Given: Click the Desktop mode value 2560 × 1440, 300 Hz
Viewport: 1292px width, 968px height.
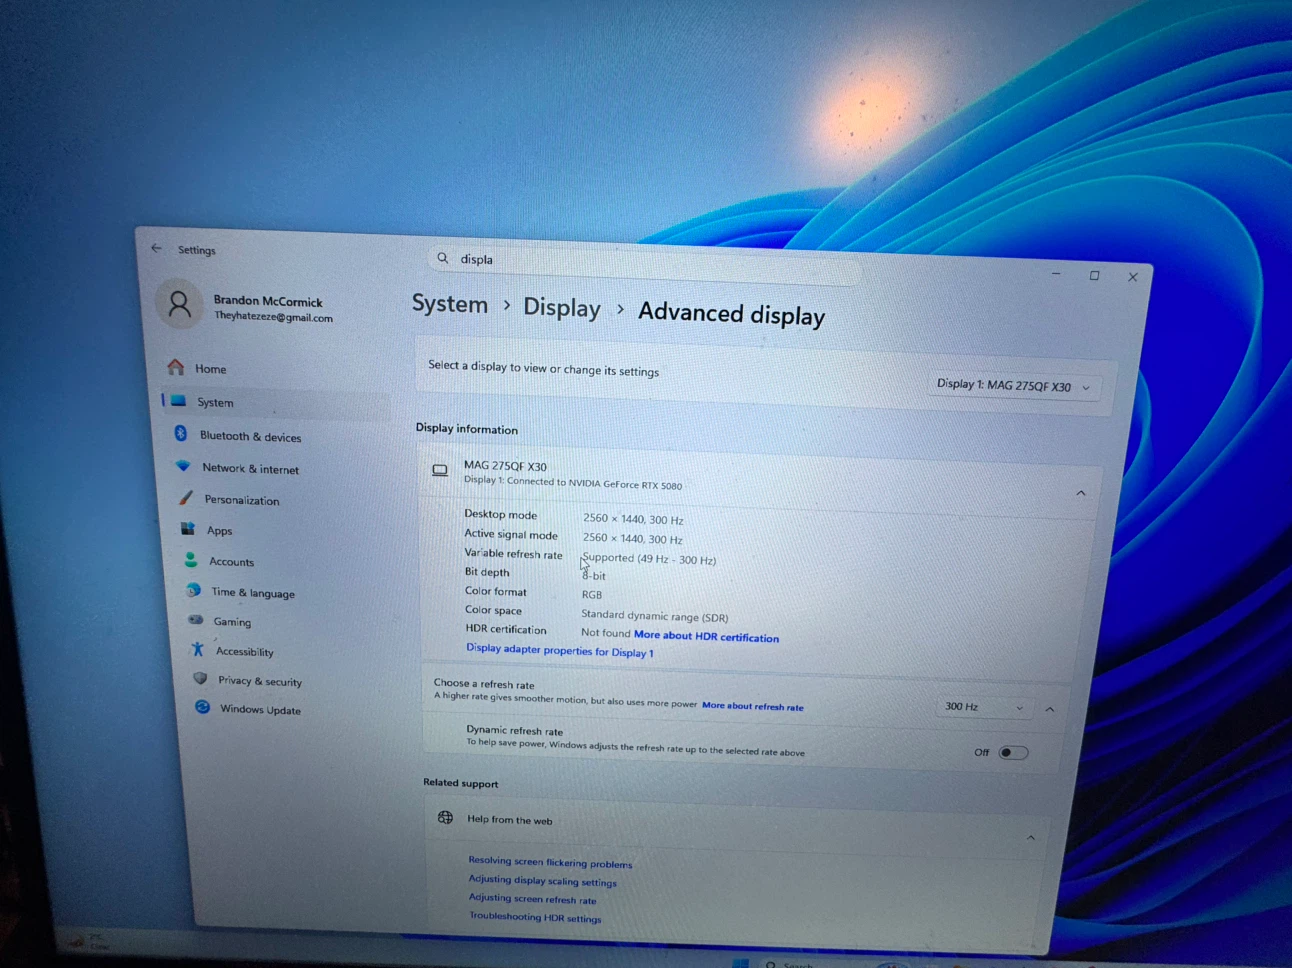Looking at the screenshot, I should click(633, 519).
